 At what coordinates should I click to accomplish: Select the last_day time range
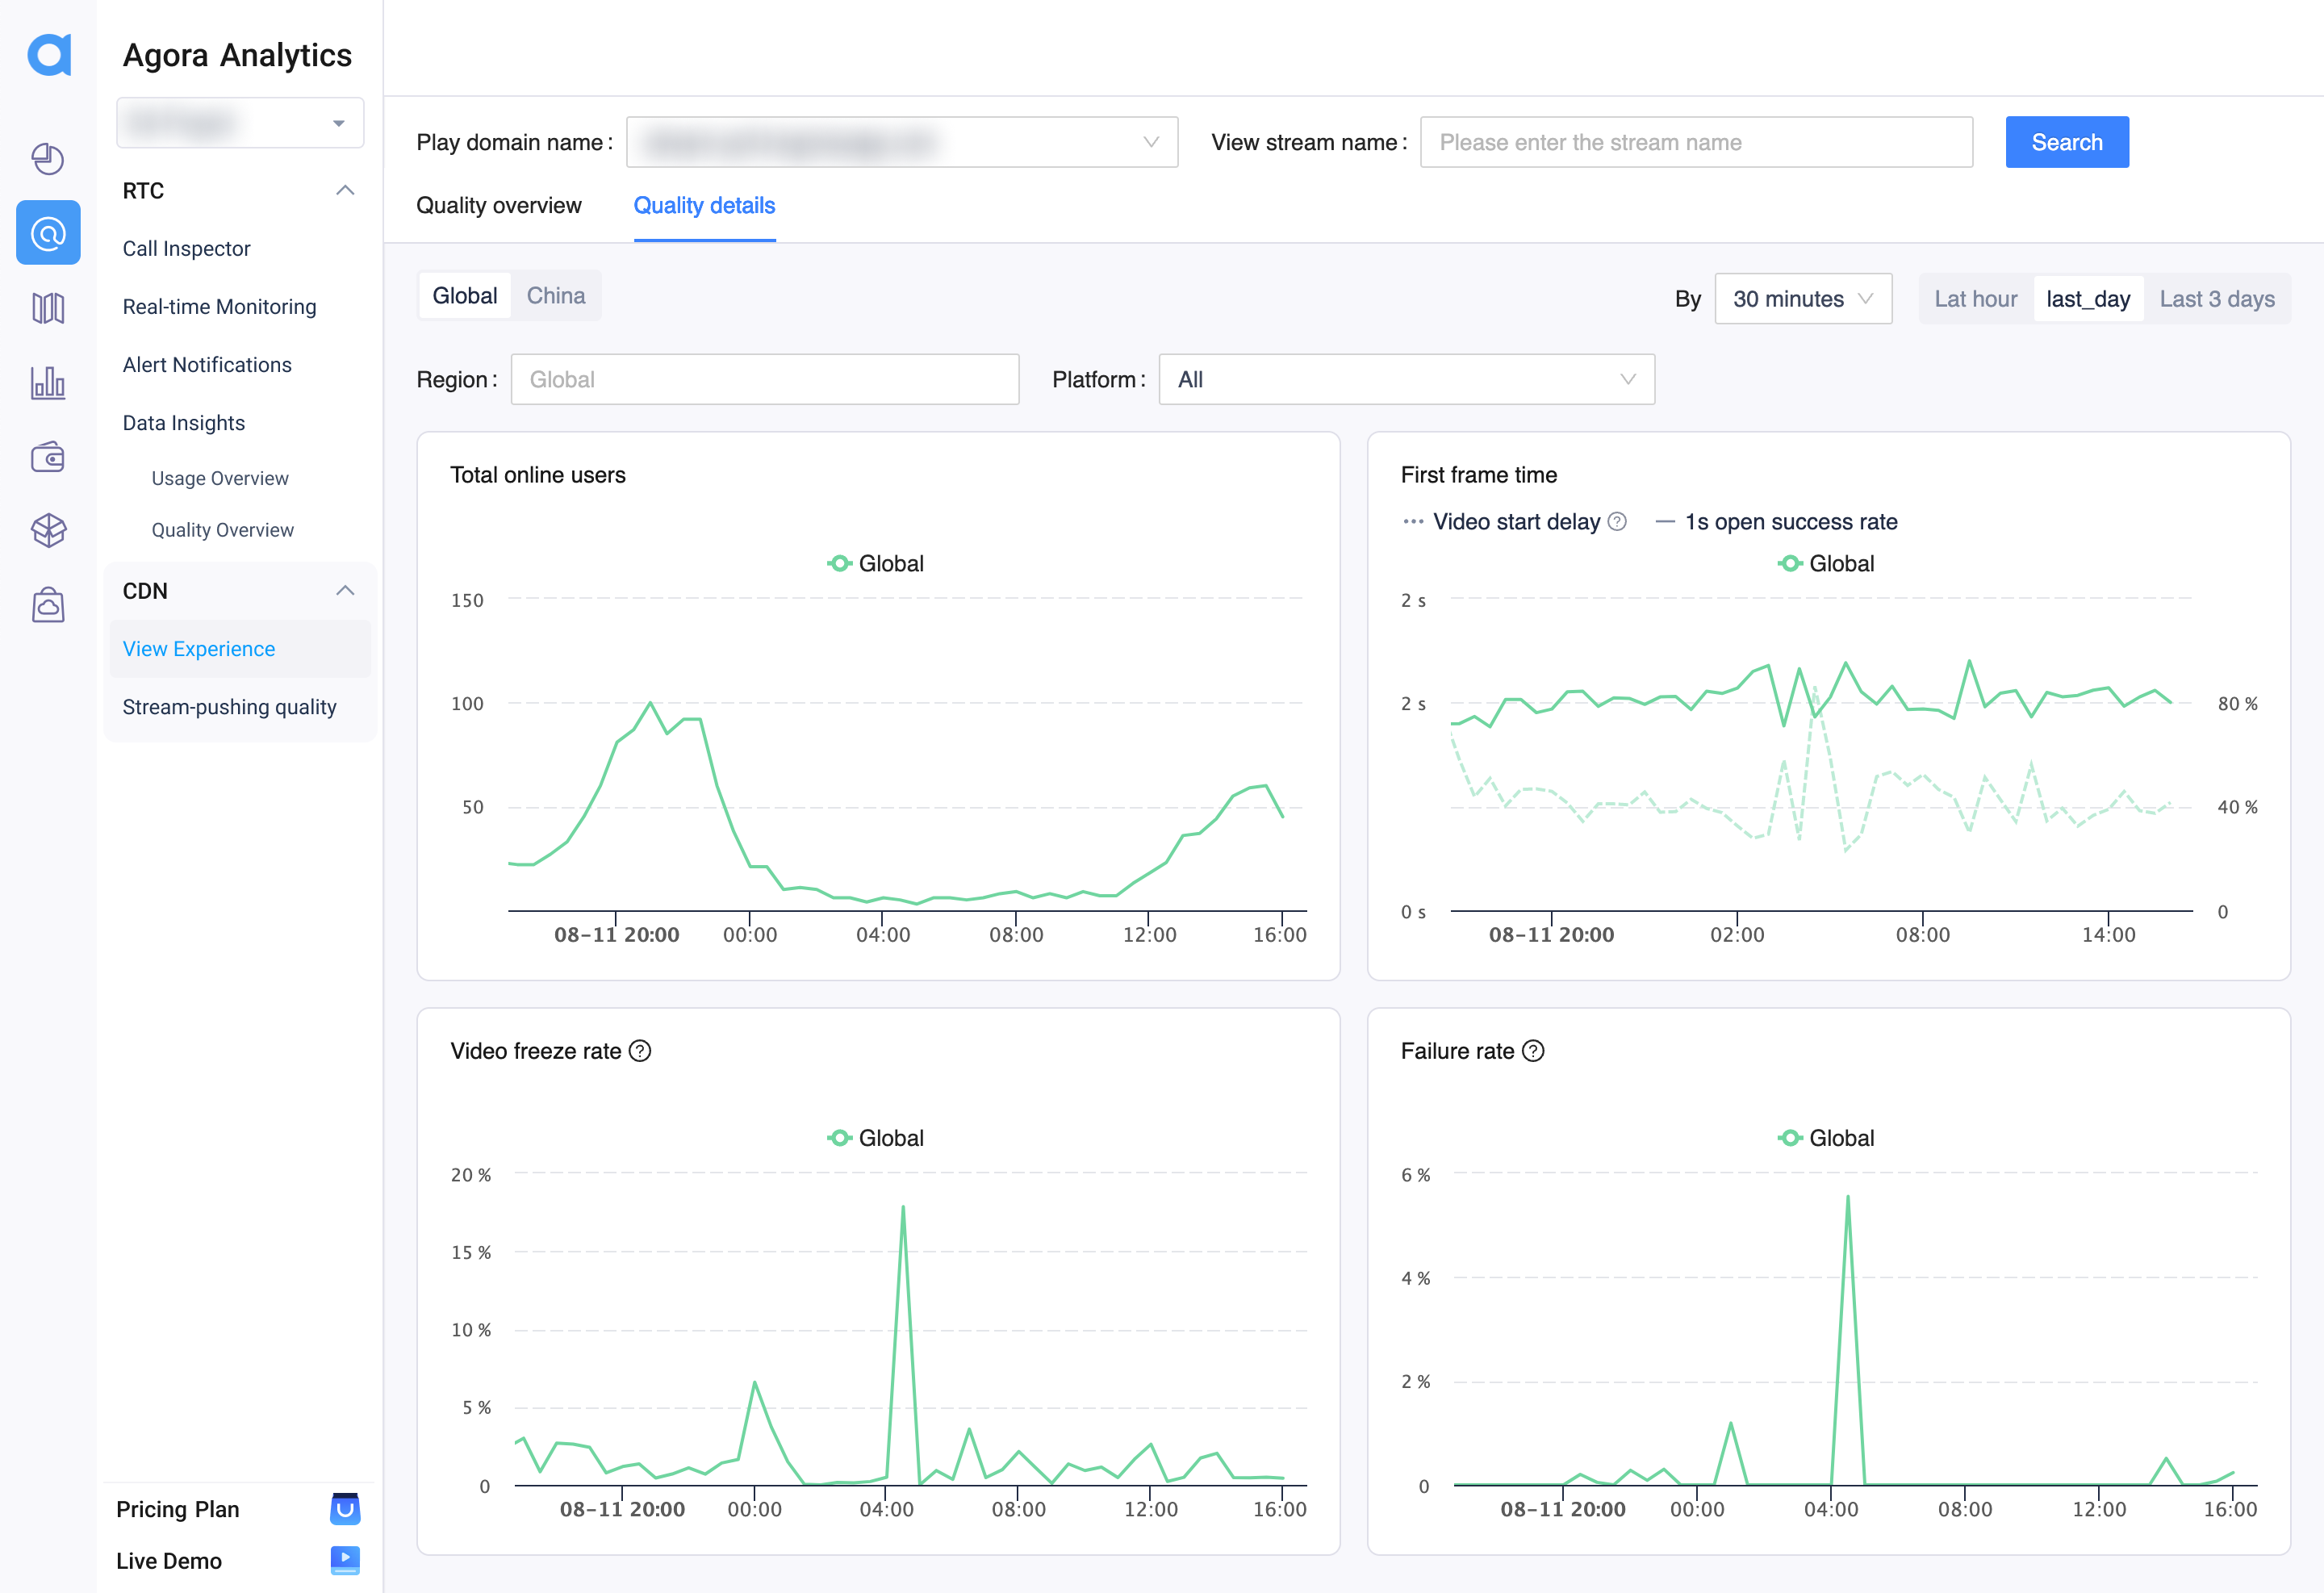[x=2088, y=298]
